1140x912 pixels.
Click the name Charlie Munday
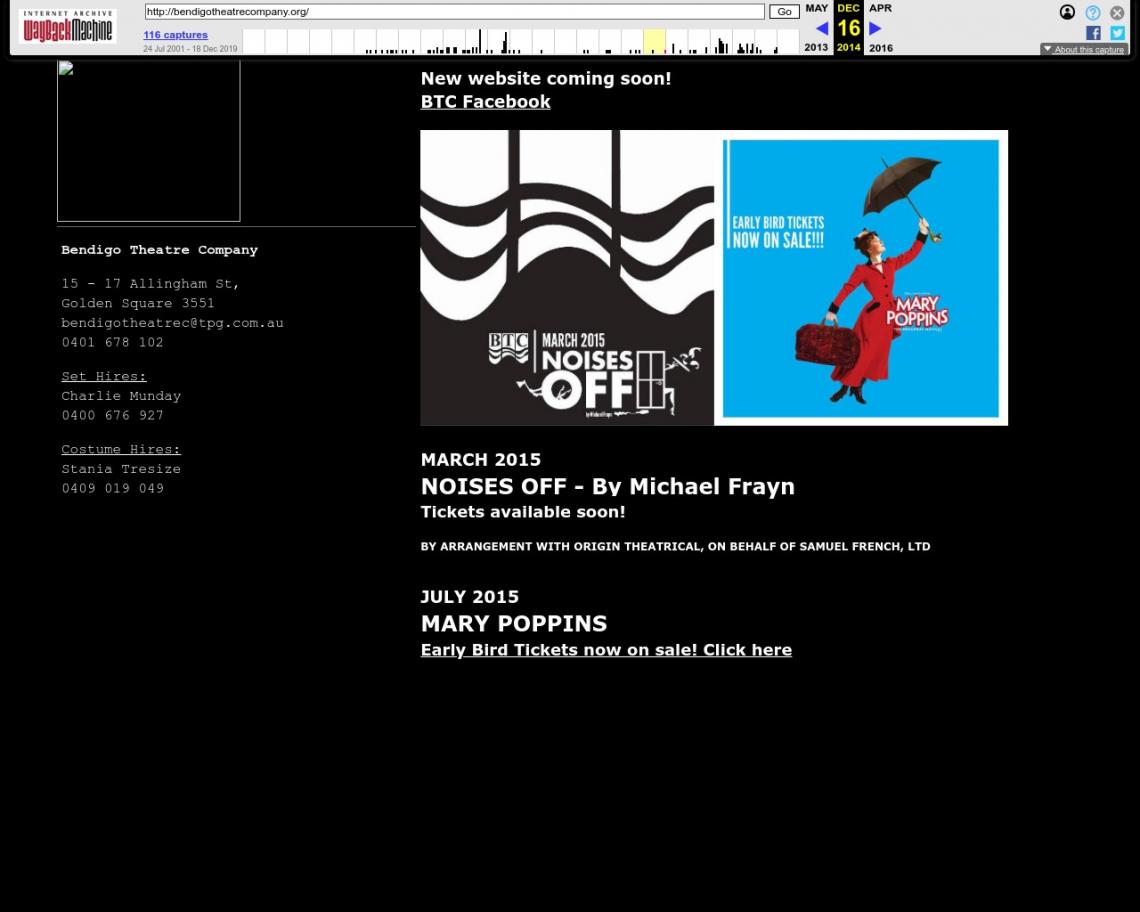coord(121,396)
